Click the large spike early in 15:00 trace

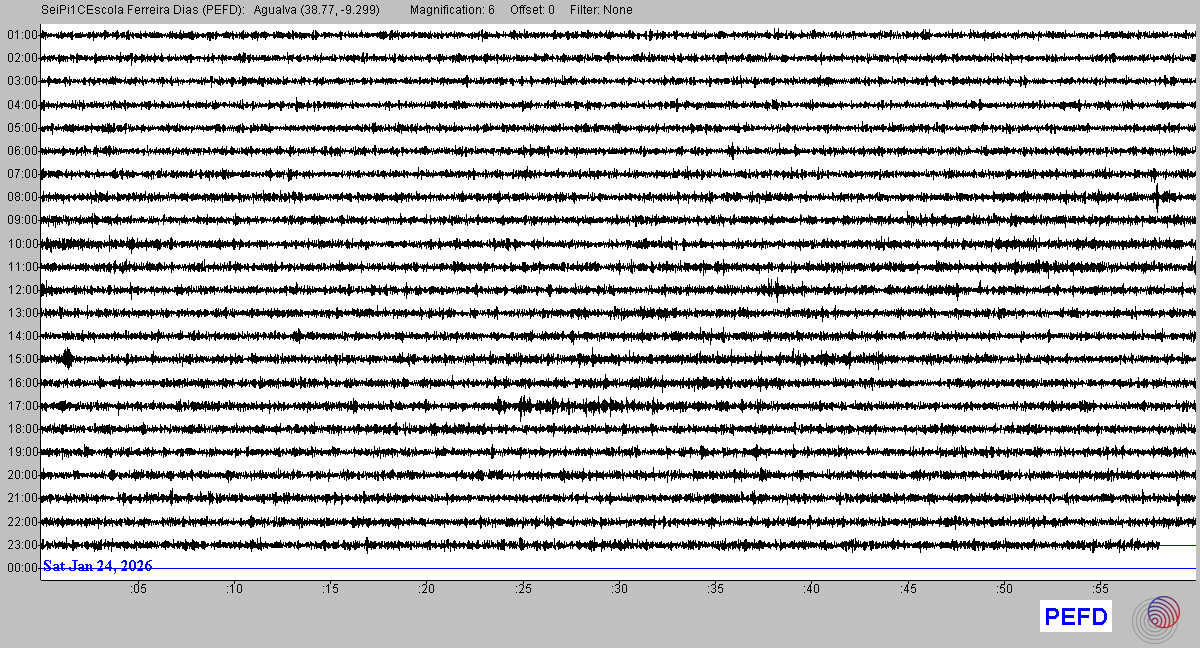(x=67, y=358)
